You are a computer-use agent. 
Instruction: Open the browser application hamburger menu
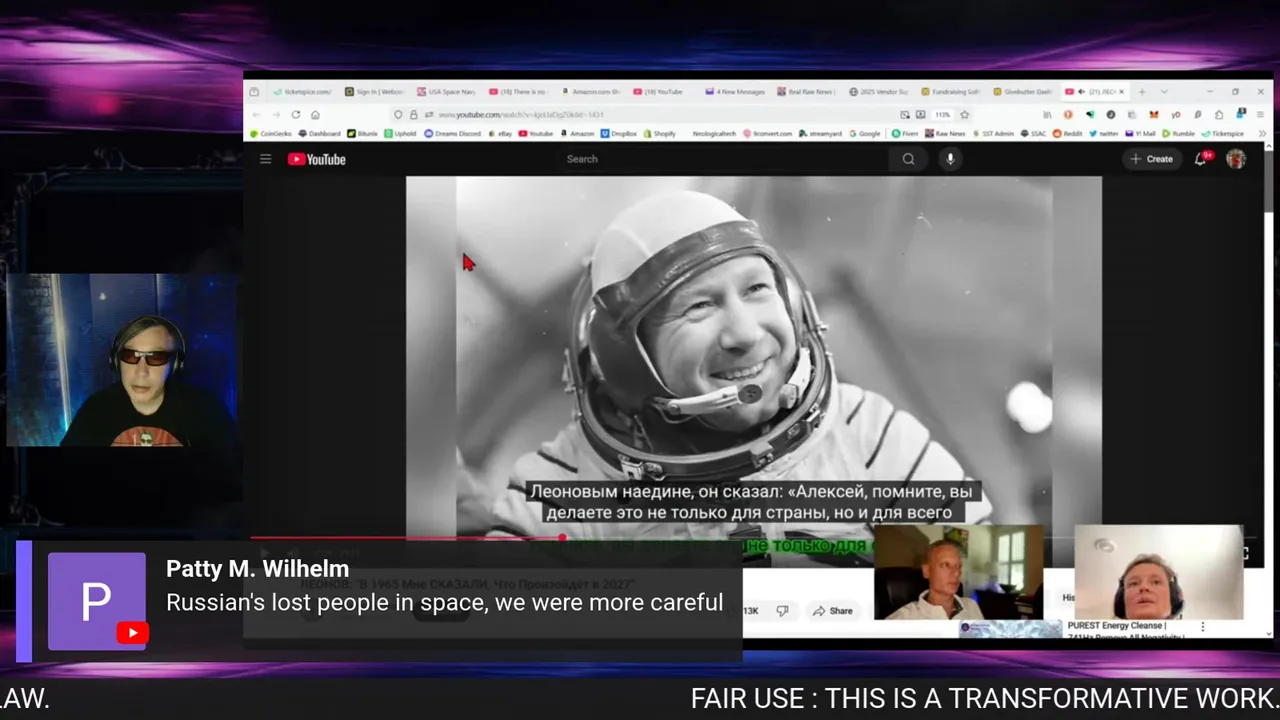pos(1260,115)
